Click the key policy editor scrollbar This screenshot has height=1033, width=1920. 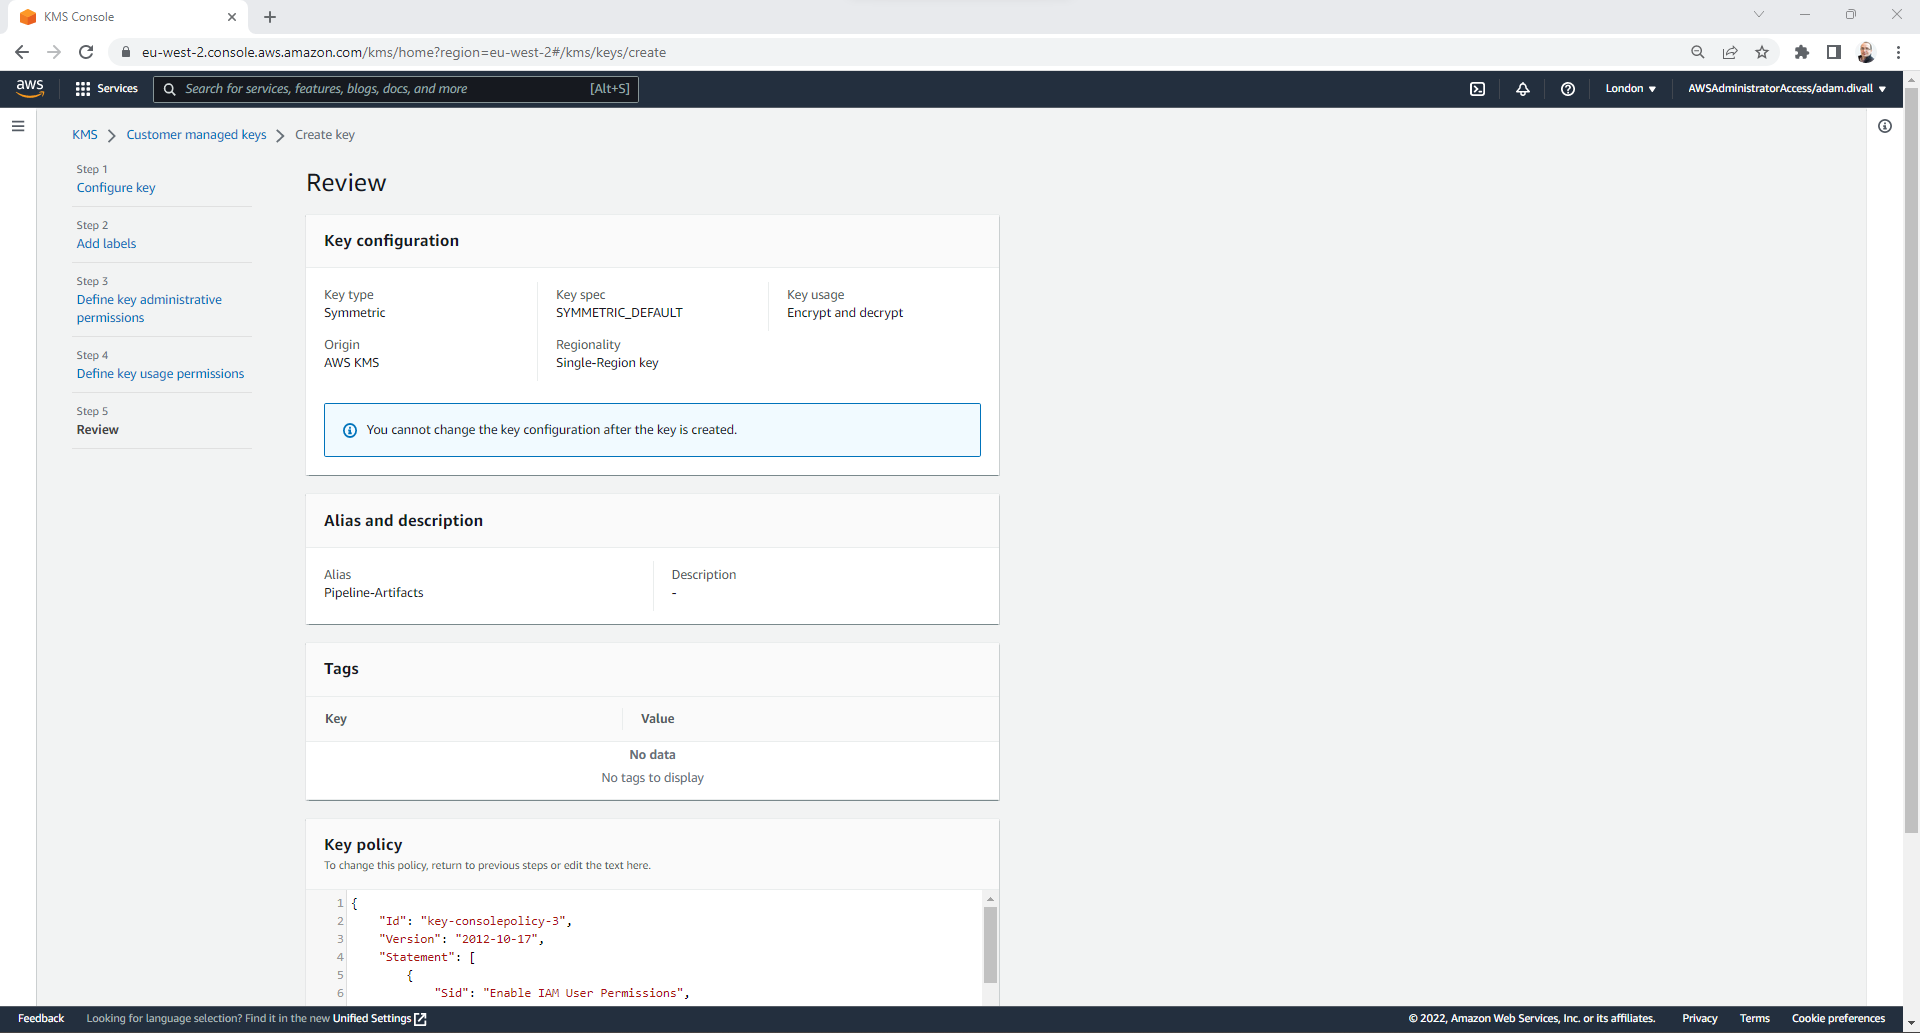click(990, 945)
